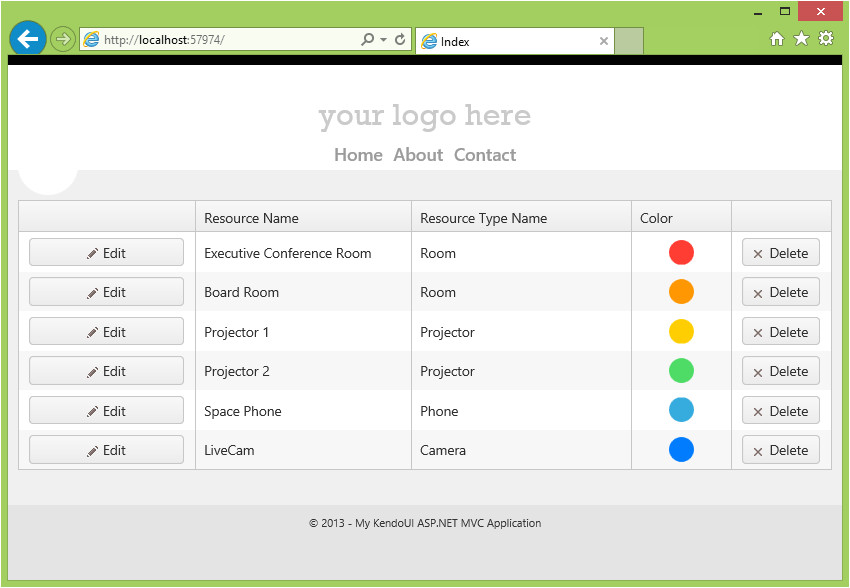Open Internet Explorer home page icon

(x=777, y=38)
